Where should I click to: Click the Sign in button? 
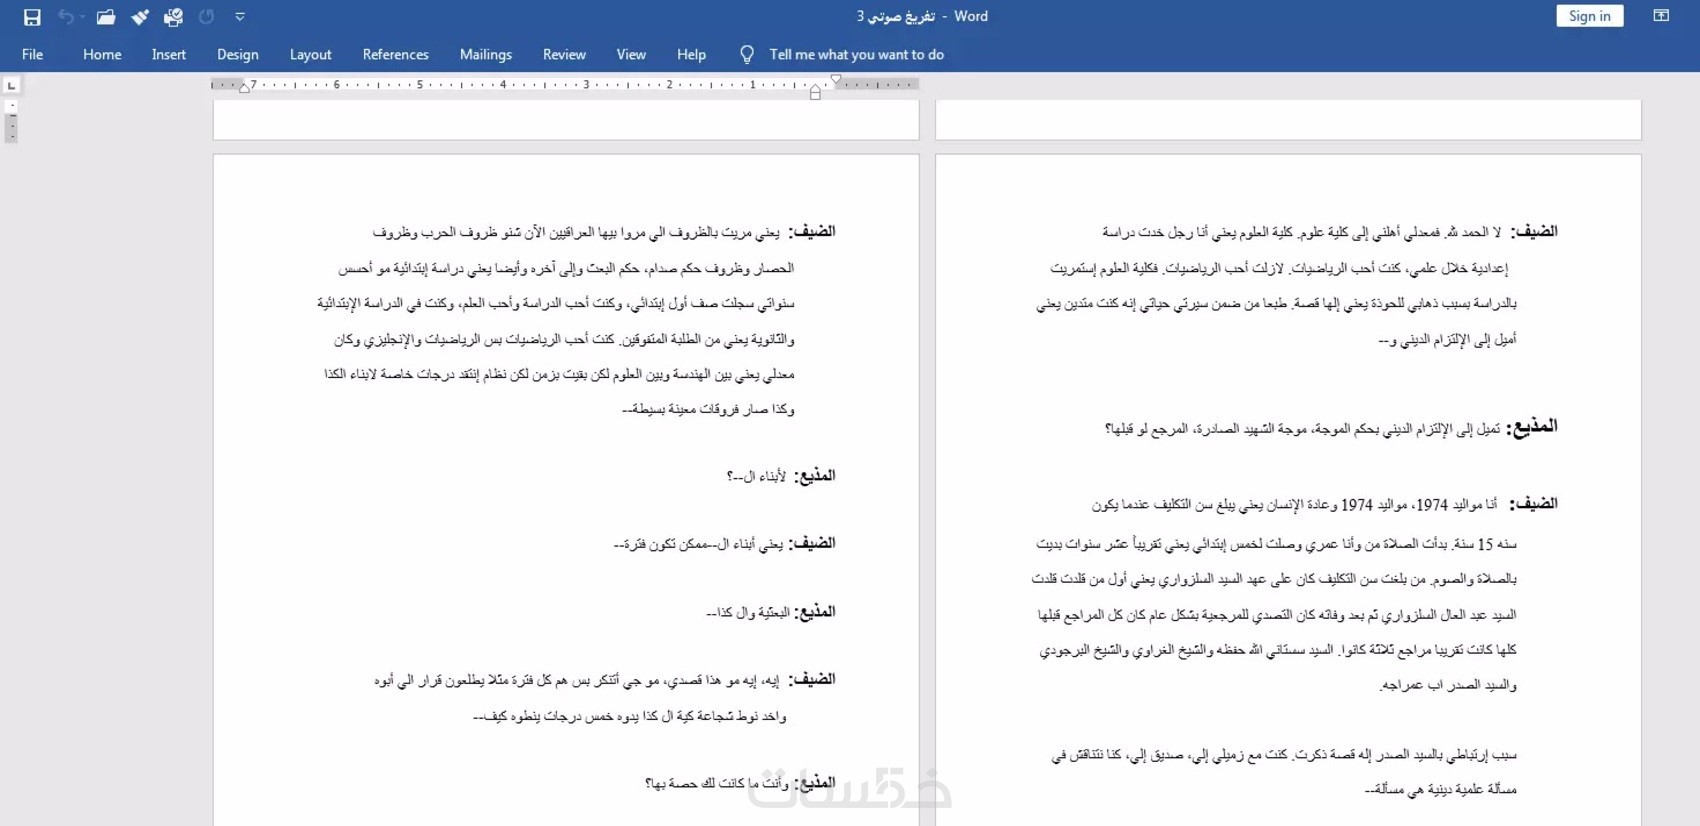point(1589,16)
